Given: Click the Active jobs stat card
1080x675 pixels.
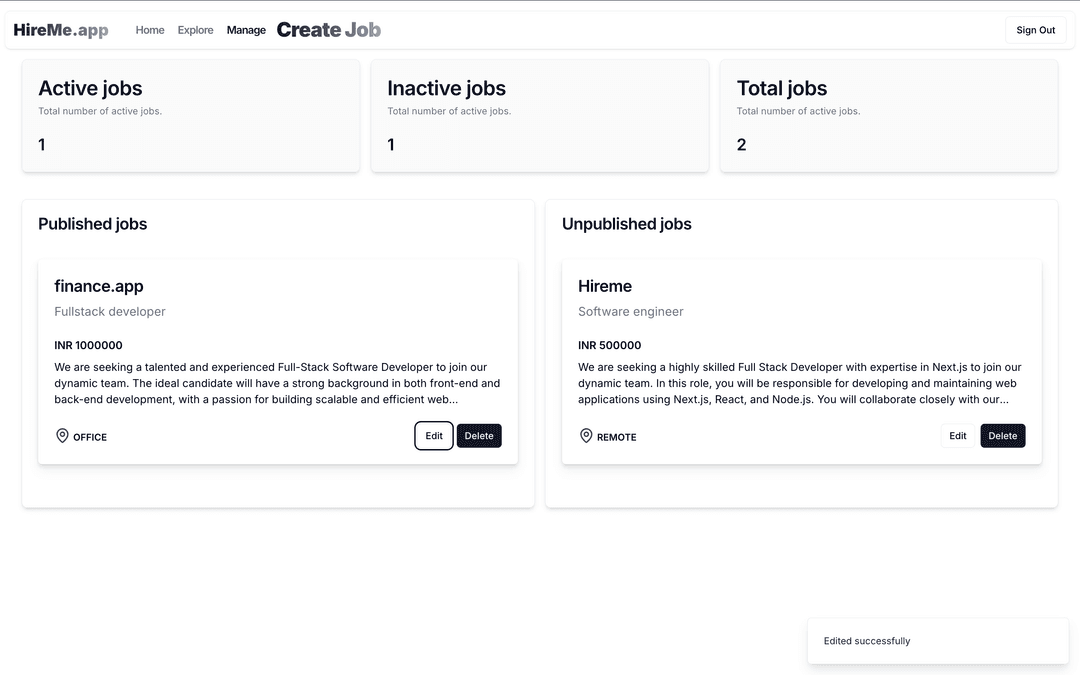Looking at the screenshot, I should pos(191,116).
